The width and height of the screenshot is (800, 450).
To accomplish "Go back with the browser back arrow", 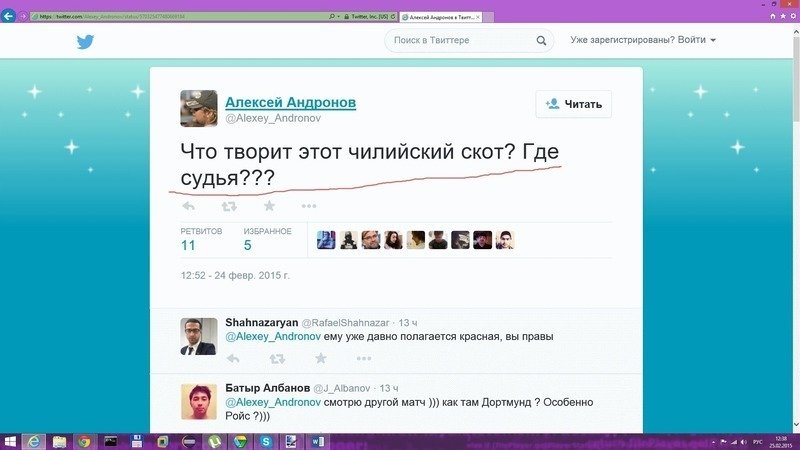I will point(8,16).
